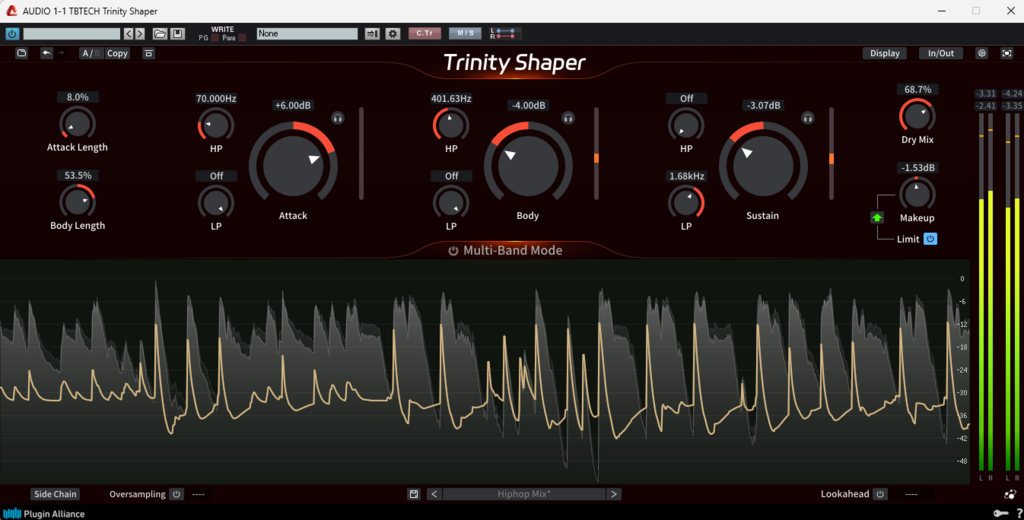Click the empty preset name field in host toolbar

71,33
